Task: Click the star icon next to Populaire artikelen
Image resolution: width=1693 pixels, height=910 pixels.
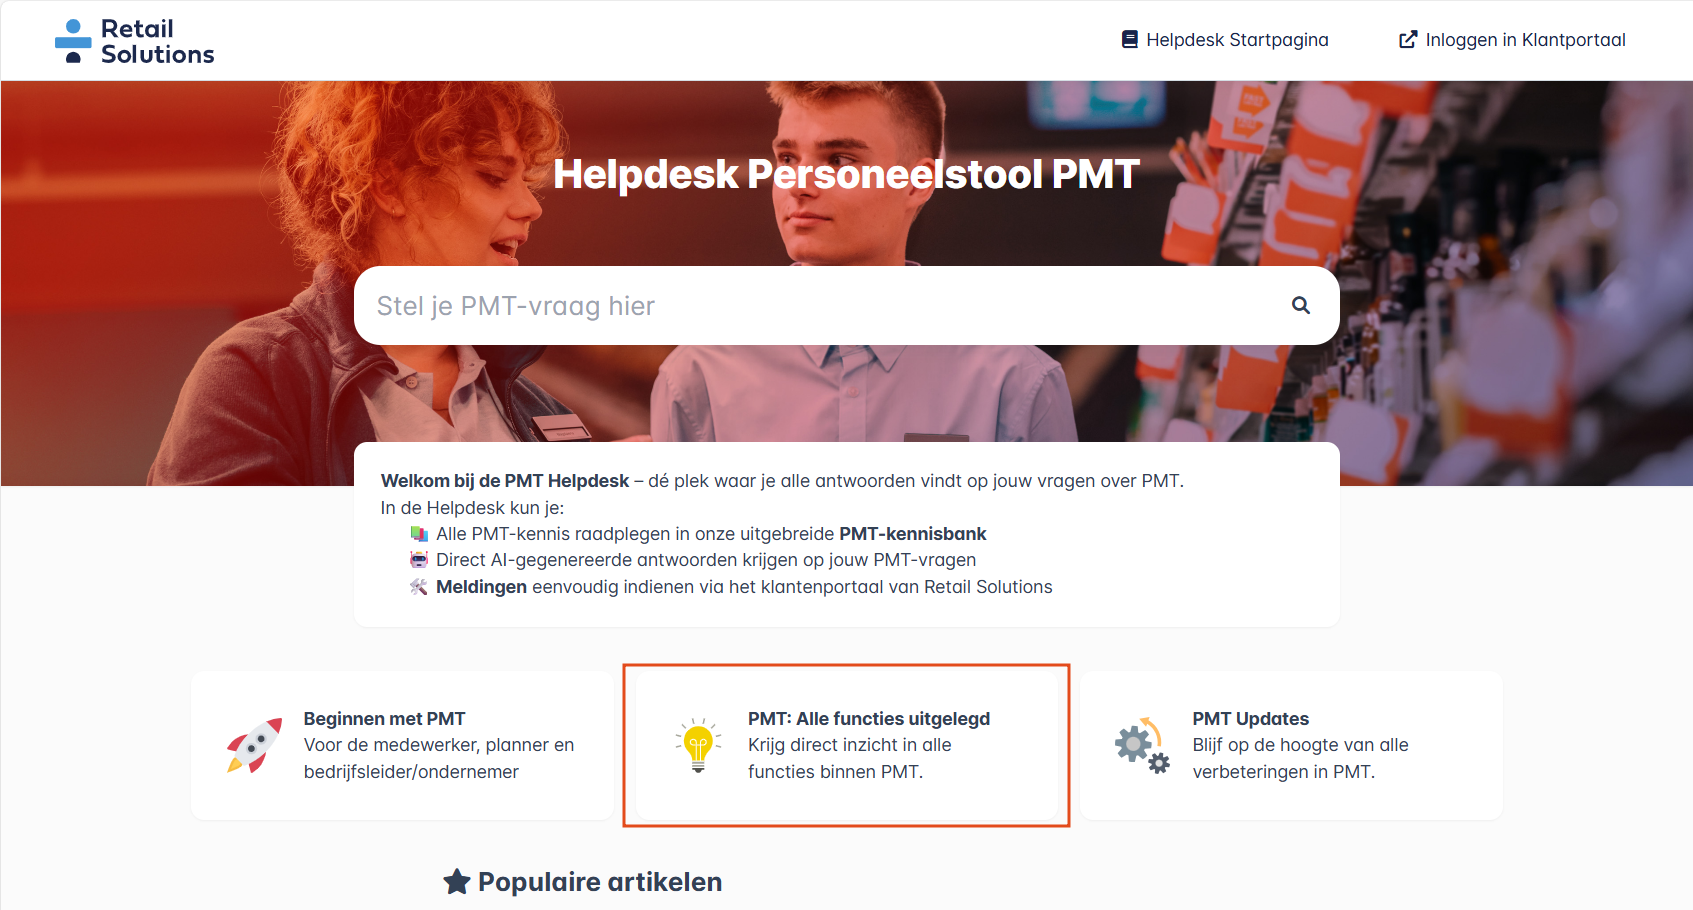Action: 457,881
